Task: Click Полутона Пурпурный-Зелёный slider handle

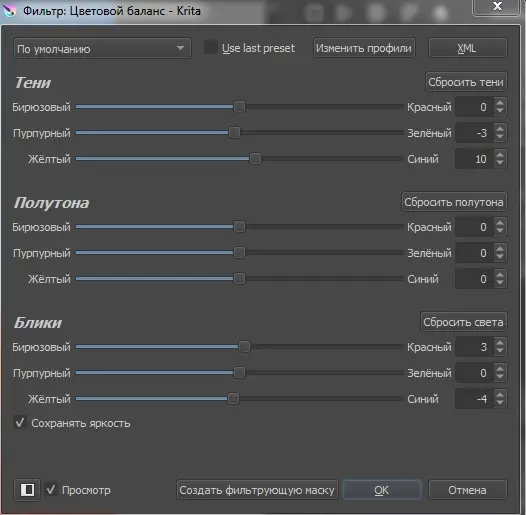Action: [x=240, y=252]
